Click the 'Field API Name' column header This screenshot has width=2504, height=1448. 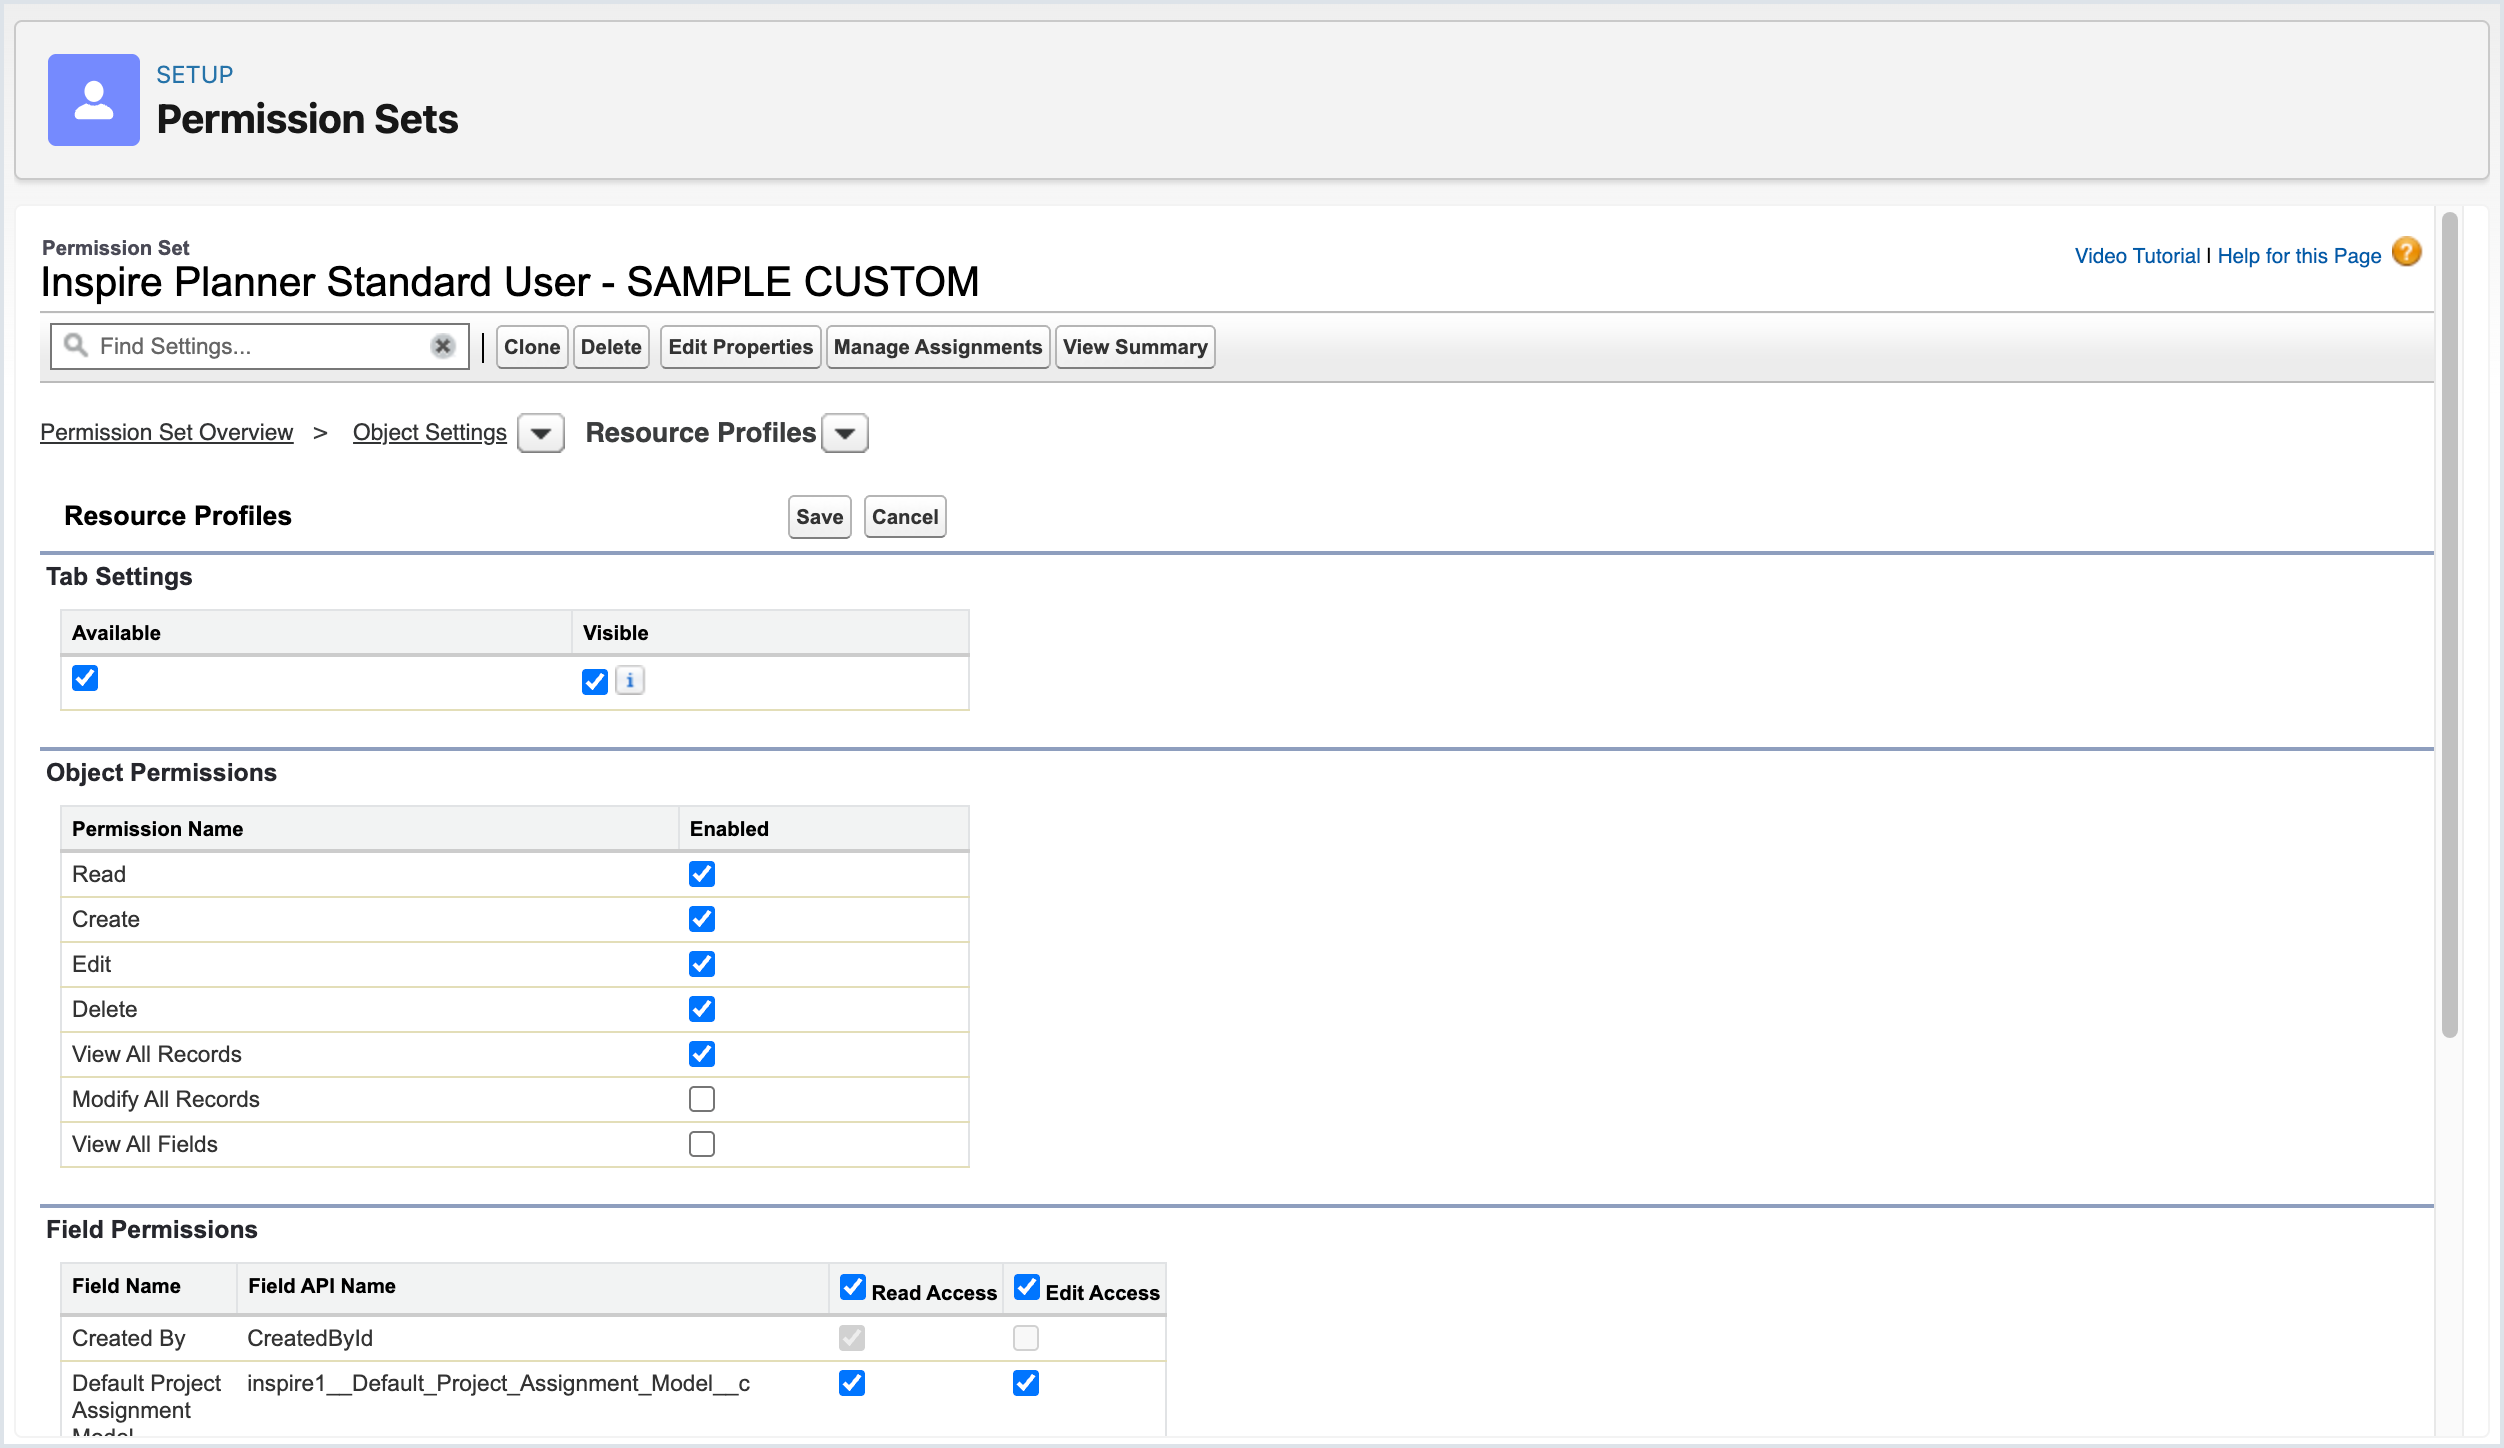[x=322, y=1286]
